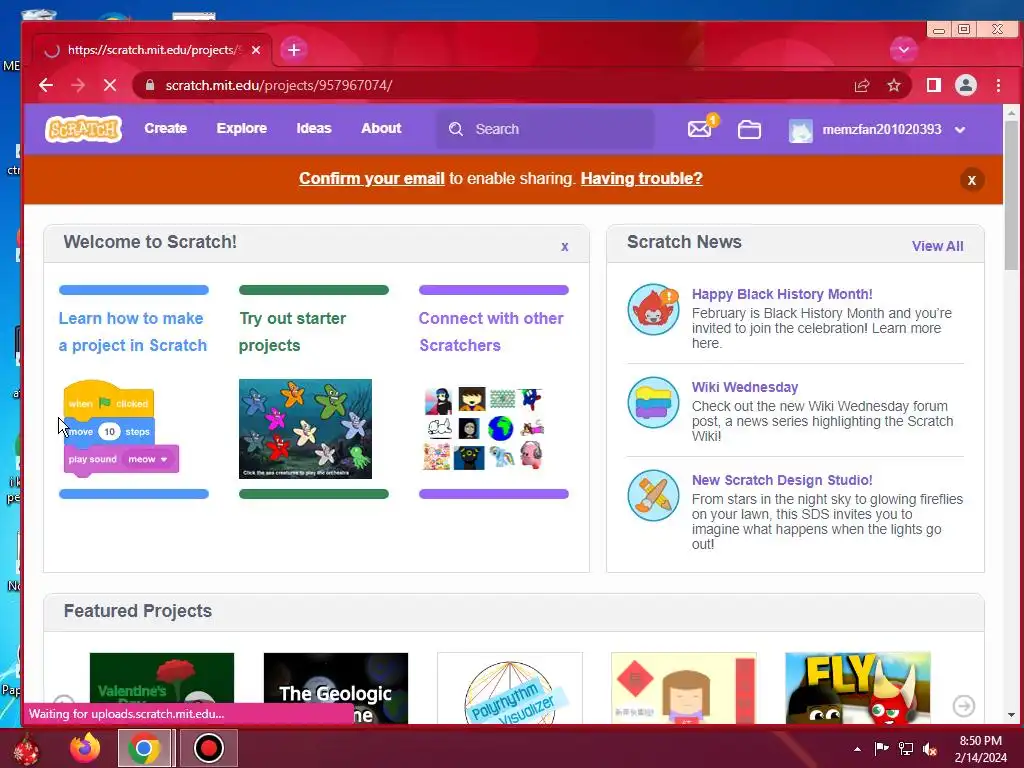Viewport: 1024px width, 768px height.
Task: Open the Create menu
Action: pos(165,129)
